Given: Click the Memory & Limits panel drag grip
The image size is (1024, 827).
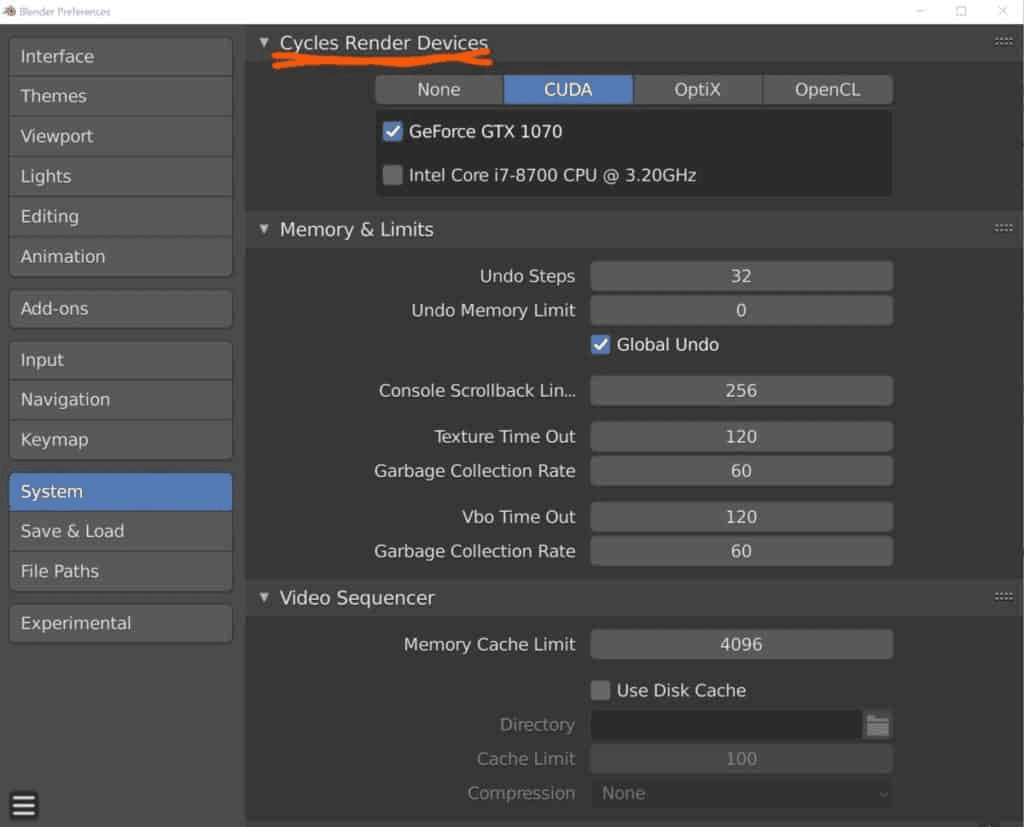Looking at the screenshot, I should tap(1003, 228).
